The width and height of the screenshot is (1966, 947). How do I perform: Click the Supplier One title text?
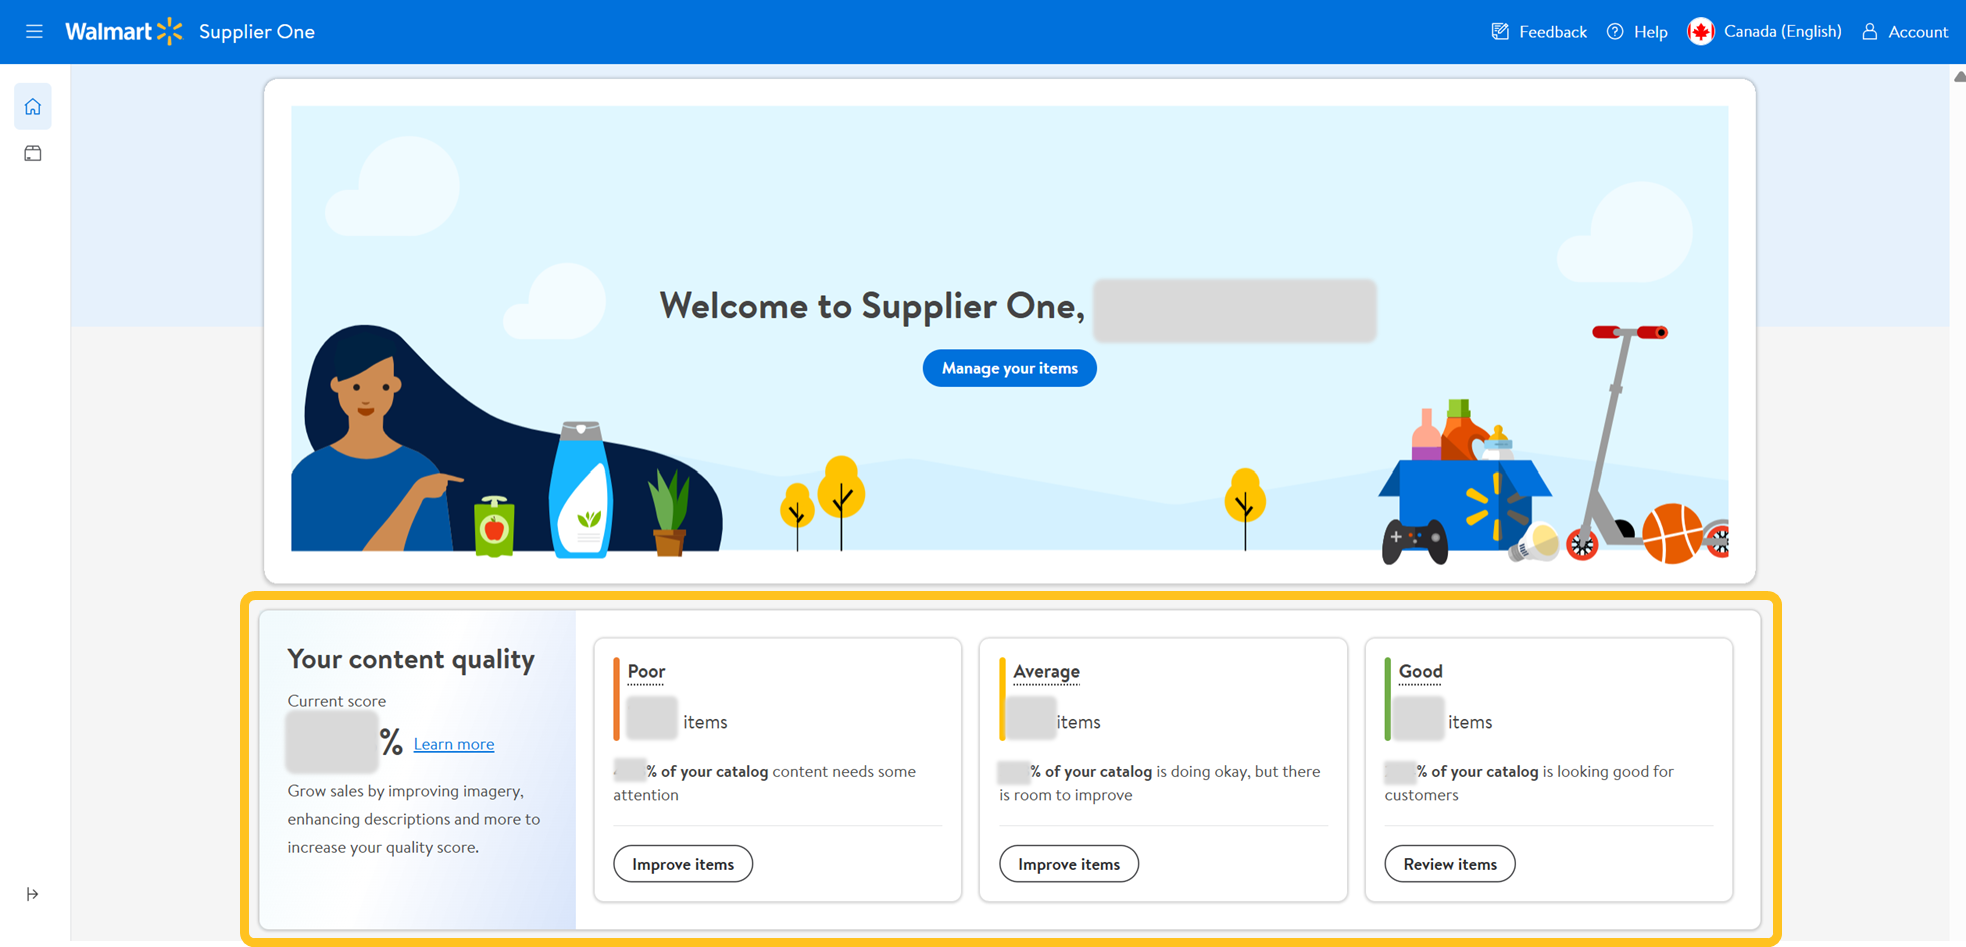click(257, 32)
